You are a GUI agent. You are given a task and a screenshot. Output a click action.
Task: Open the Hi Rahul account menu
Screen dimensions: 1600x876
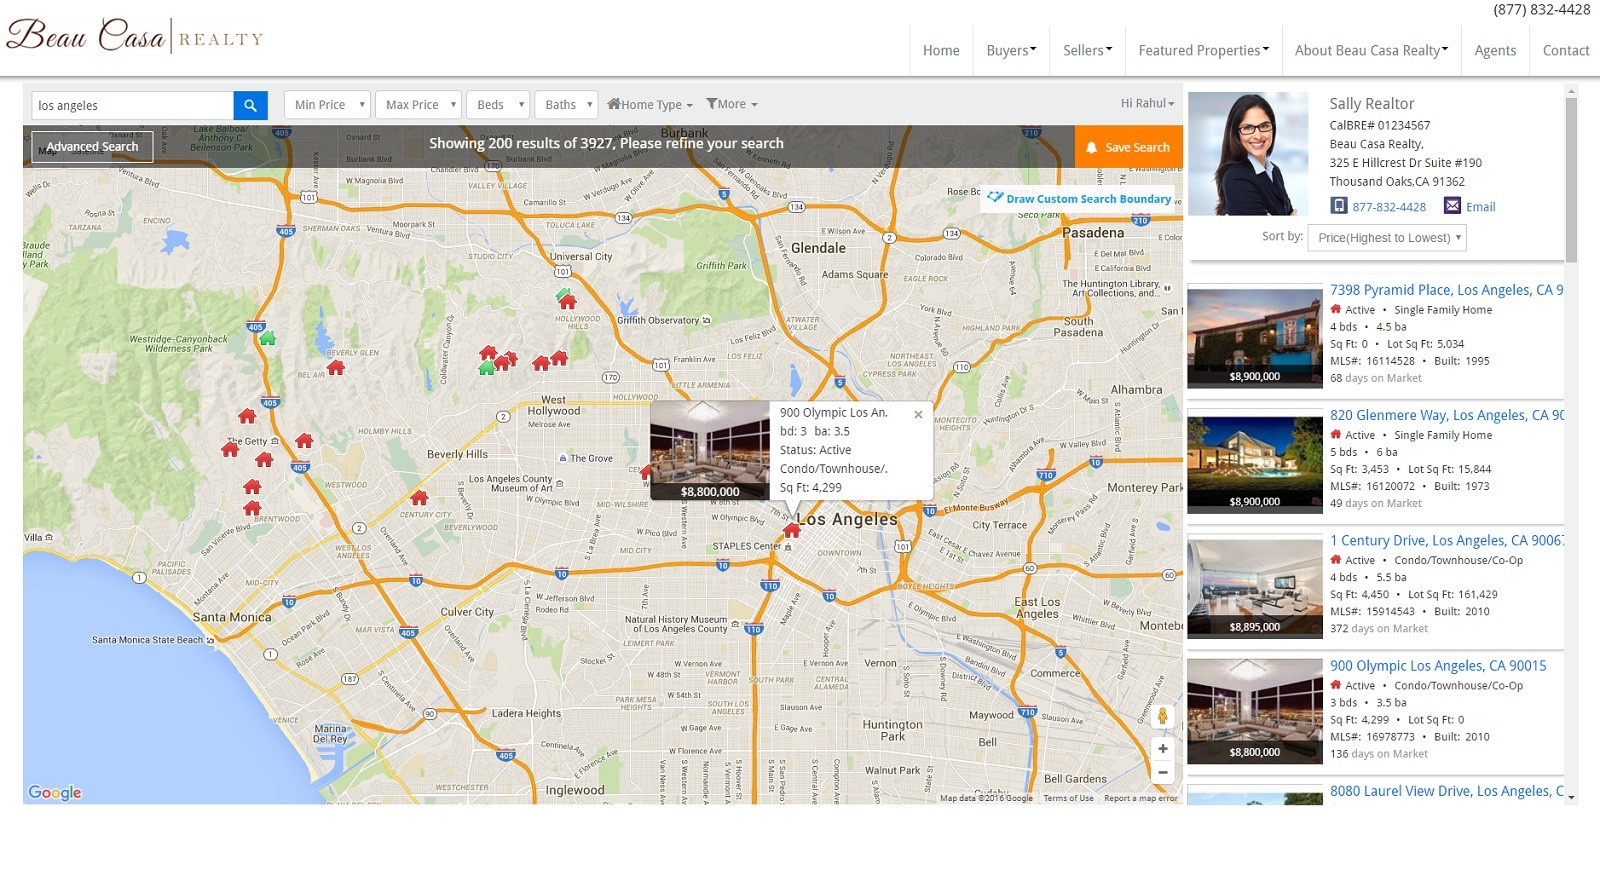1147,103
